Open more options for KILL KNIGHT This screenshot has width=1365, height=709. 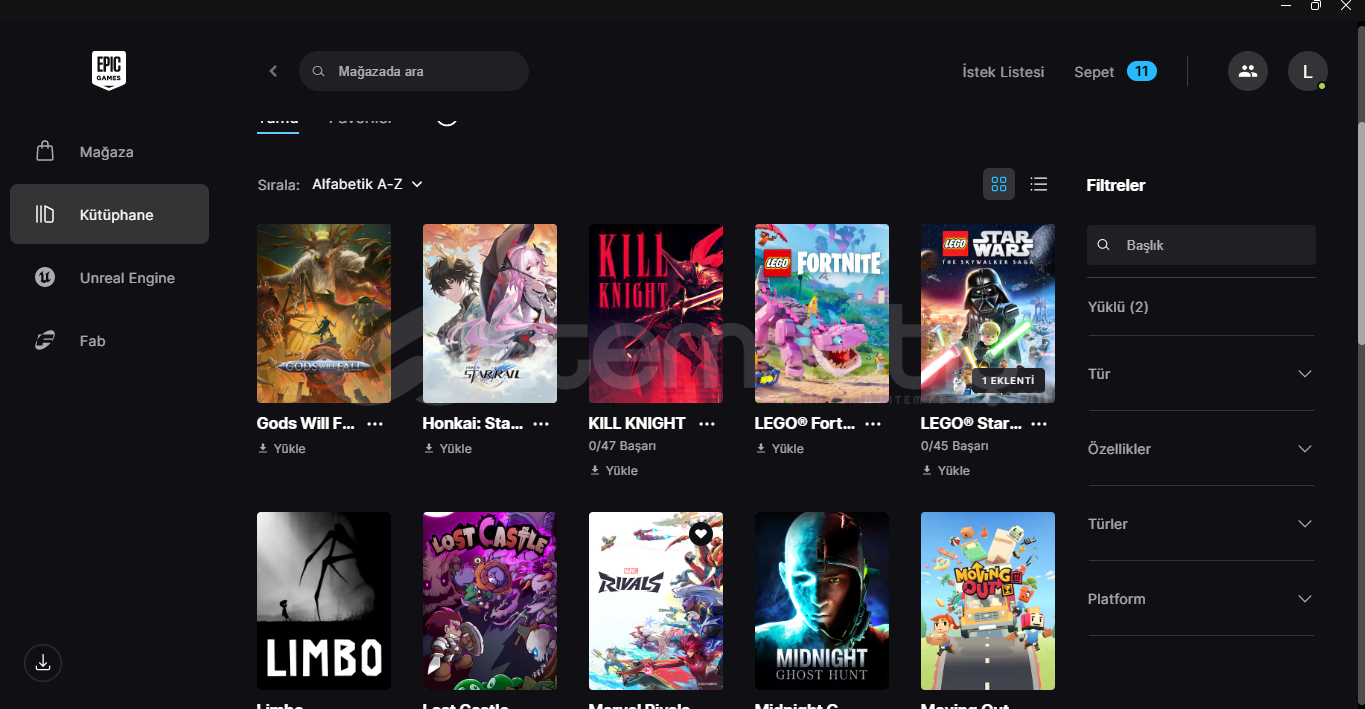coord(707,424)
